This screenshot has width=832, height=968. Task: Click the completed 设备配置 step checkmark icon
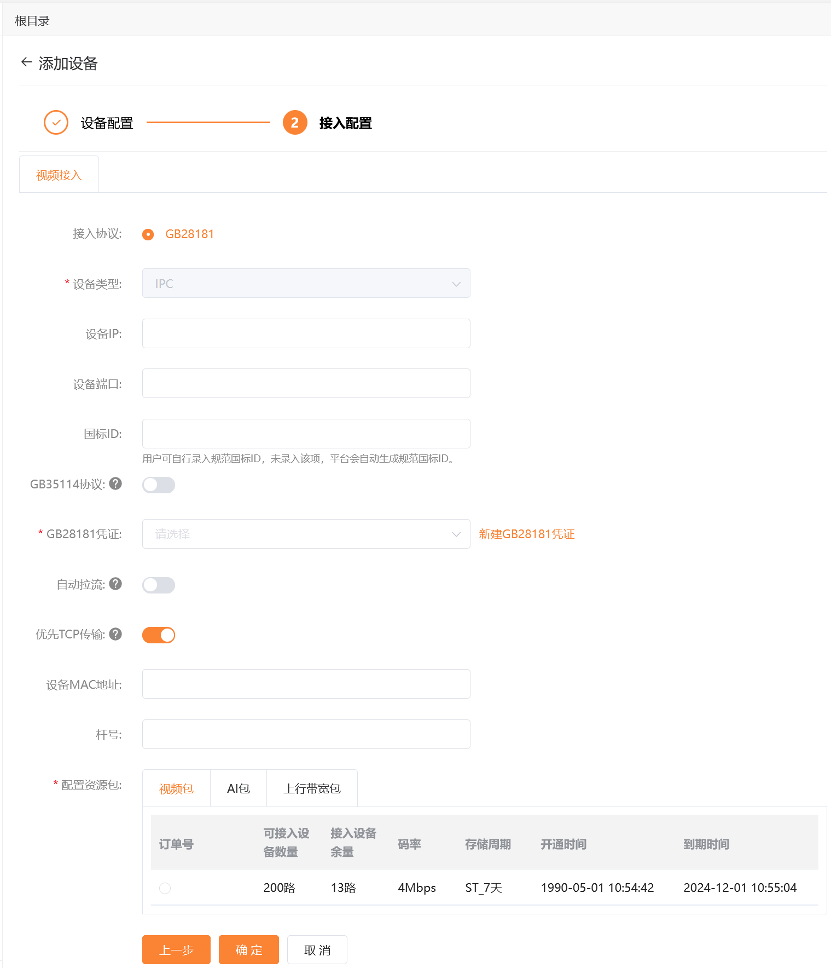[56, 123]
